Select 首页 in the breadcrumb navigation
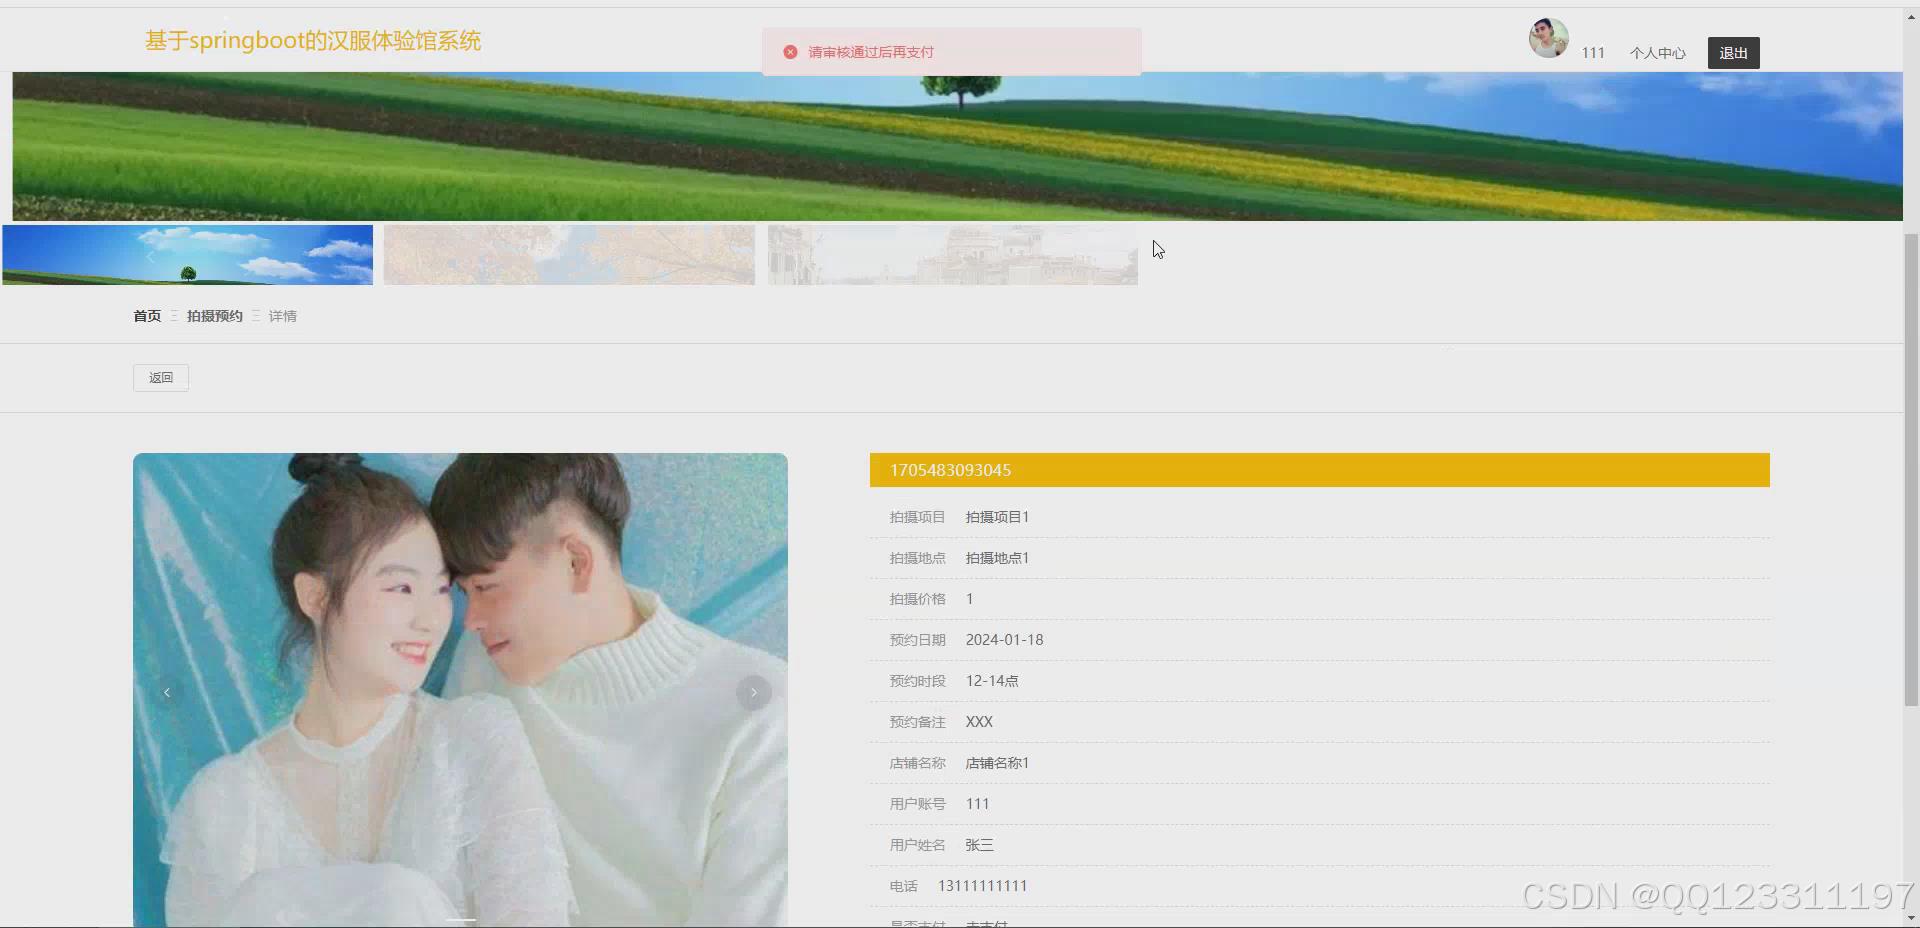 click(x=146, y=315)
